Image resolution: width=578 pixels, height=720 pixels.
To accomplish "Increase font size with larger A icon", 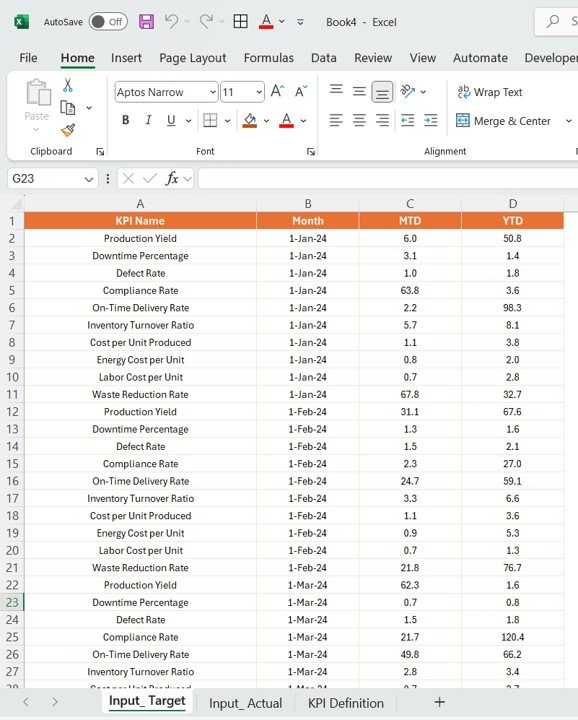I will (x=277, y=91).
